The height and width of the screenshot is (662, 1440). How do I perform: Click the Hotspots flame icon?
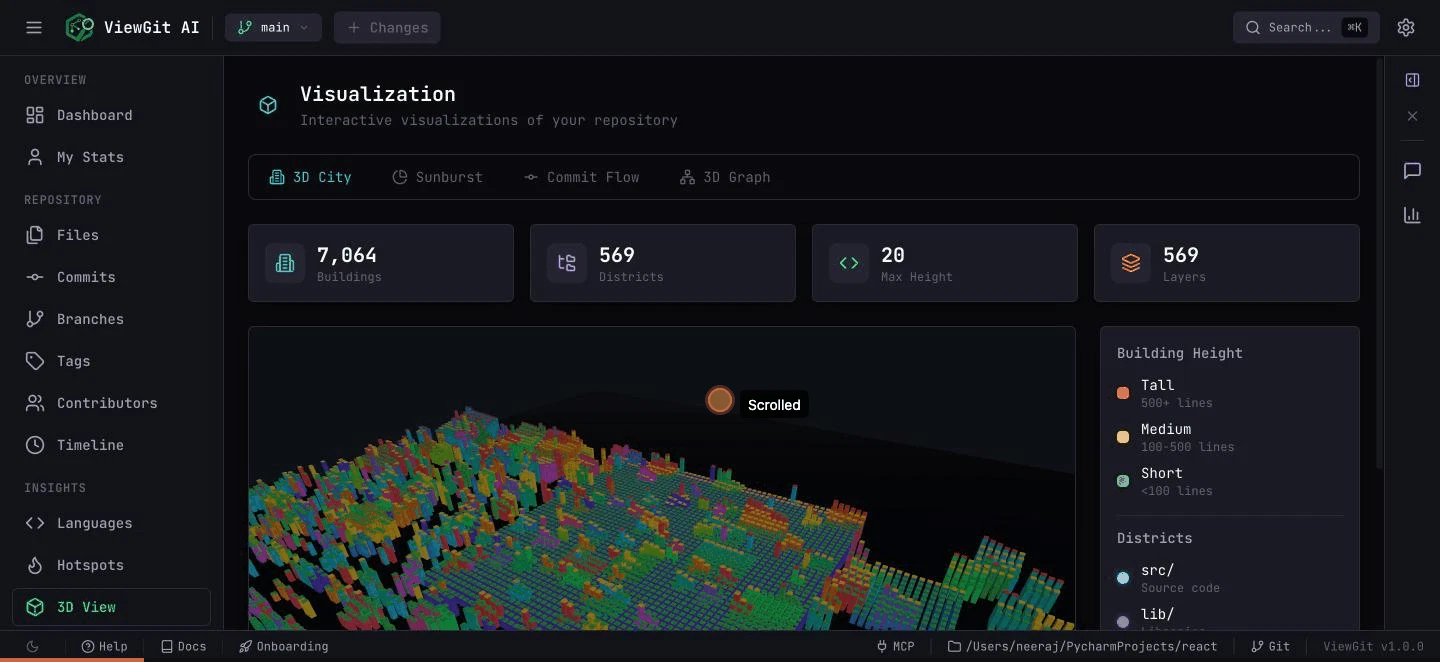(x=35, y=565)
